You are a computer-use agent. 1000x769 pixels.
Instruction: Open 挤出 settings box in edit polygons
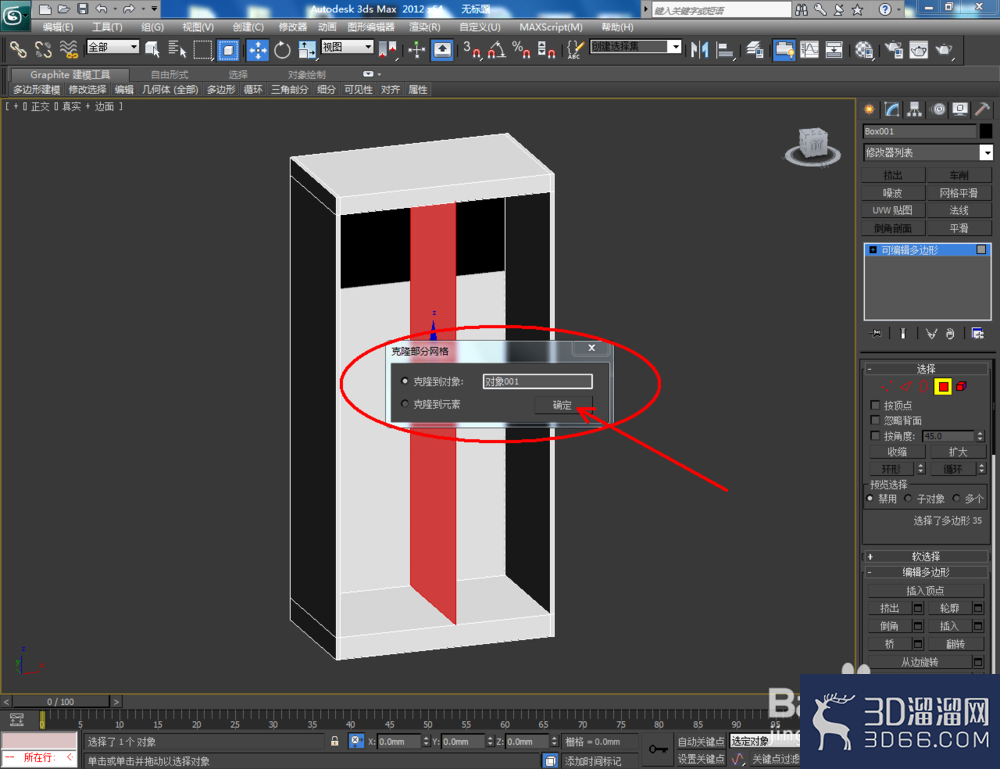coord(918,608)
